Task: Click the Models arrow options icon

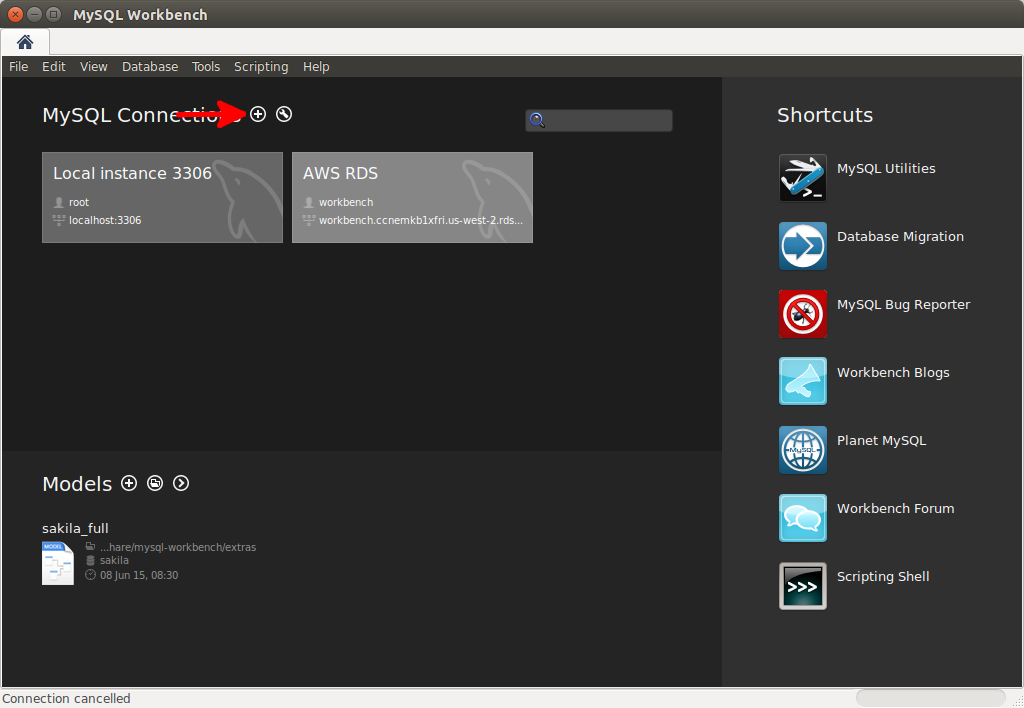Action: 181,483
